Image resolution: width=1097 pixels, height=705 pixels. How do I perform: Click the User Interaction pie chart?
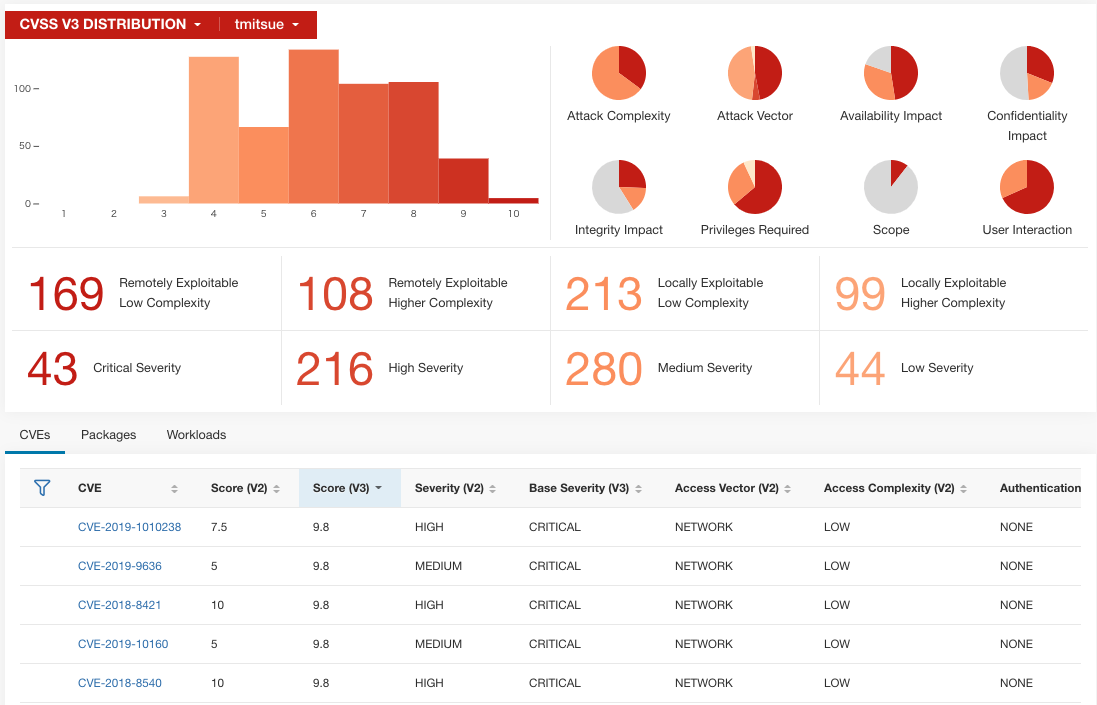point(1026,186)
